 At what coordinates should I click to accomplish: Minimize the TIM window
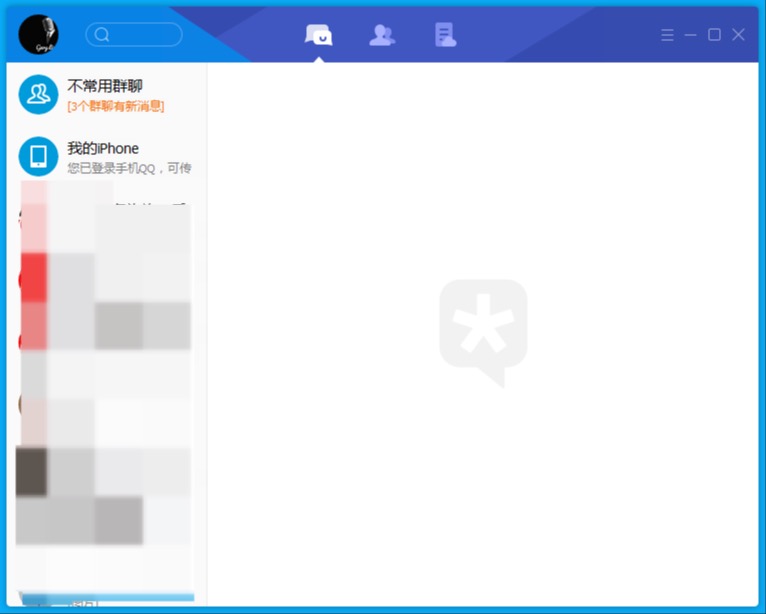[x=690, y=35]
